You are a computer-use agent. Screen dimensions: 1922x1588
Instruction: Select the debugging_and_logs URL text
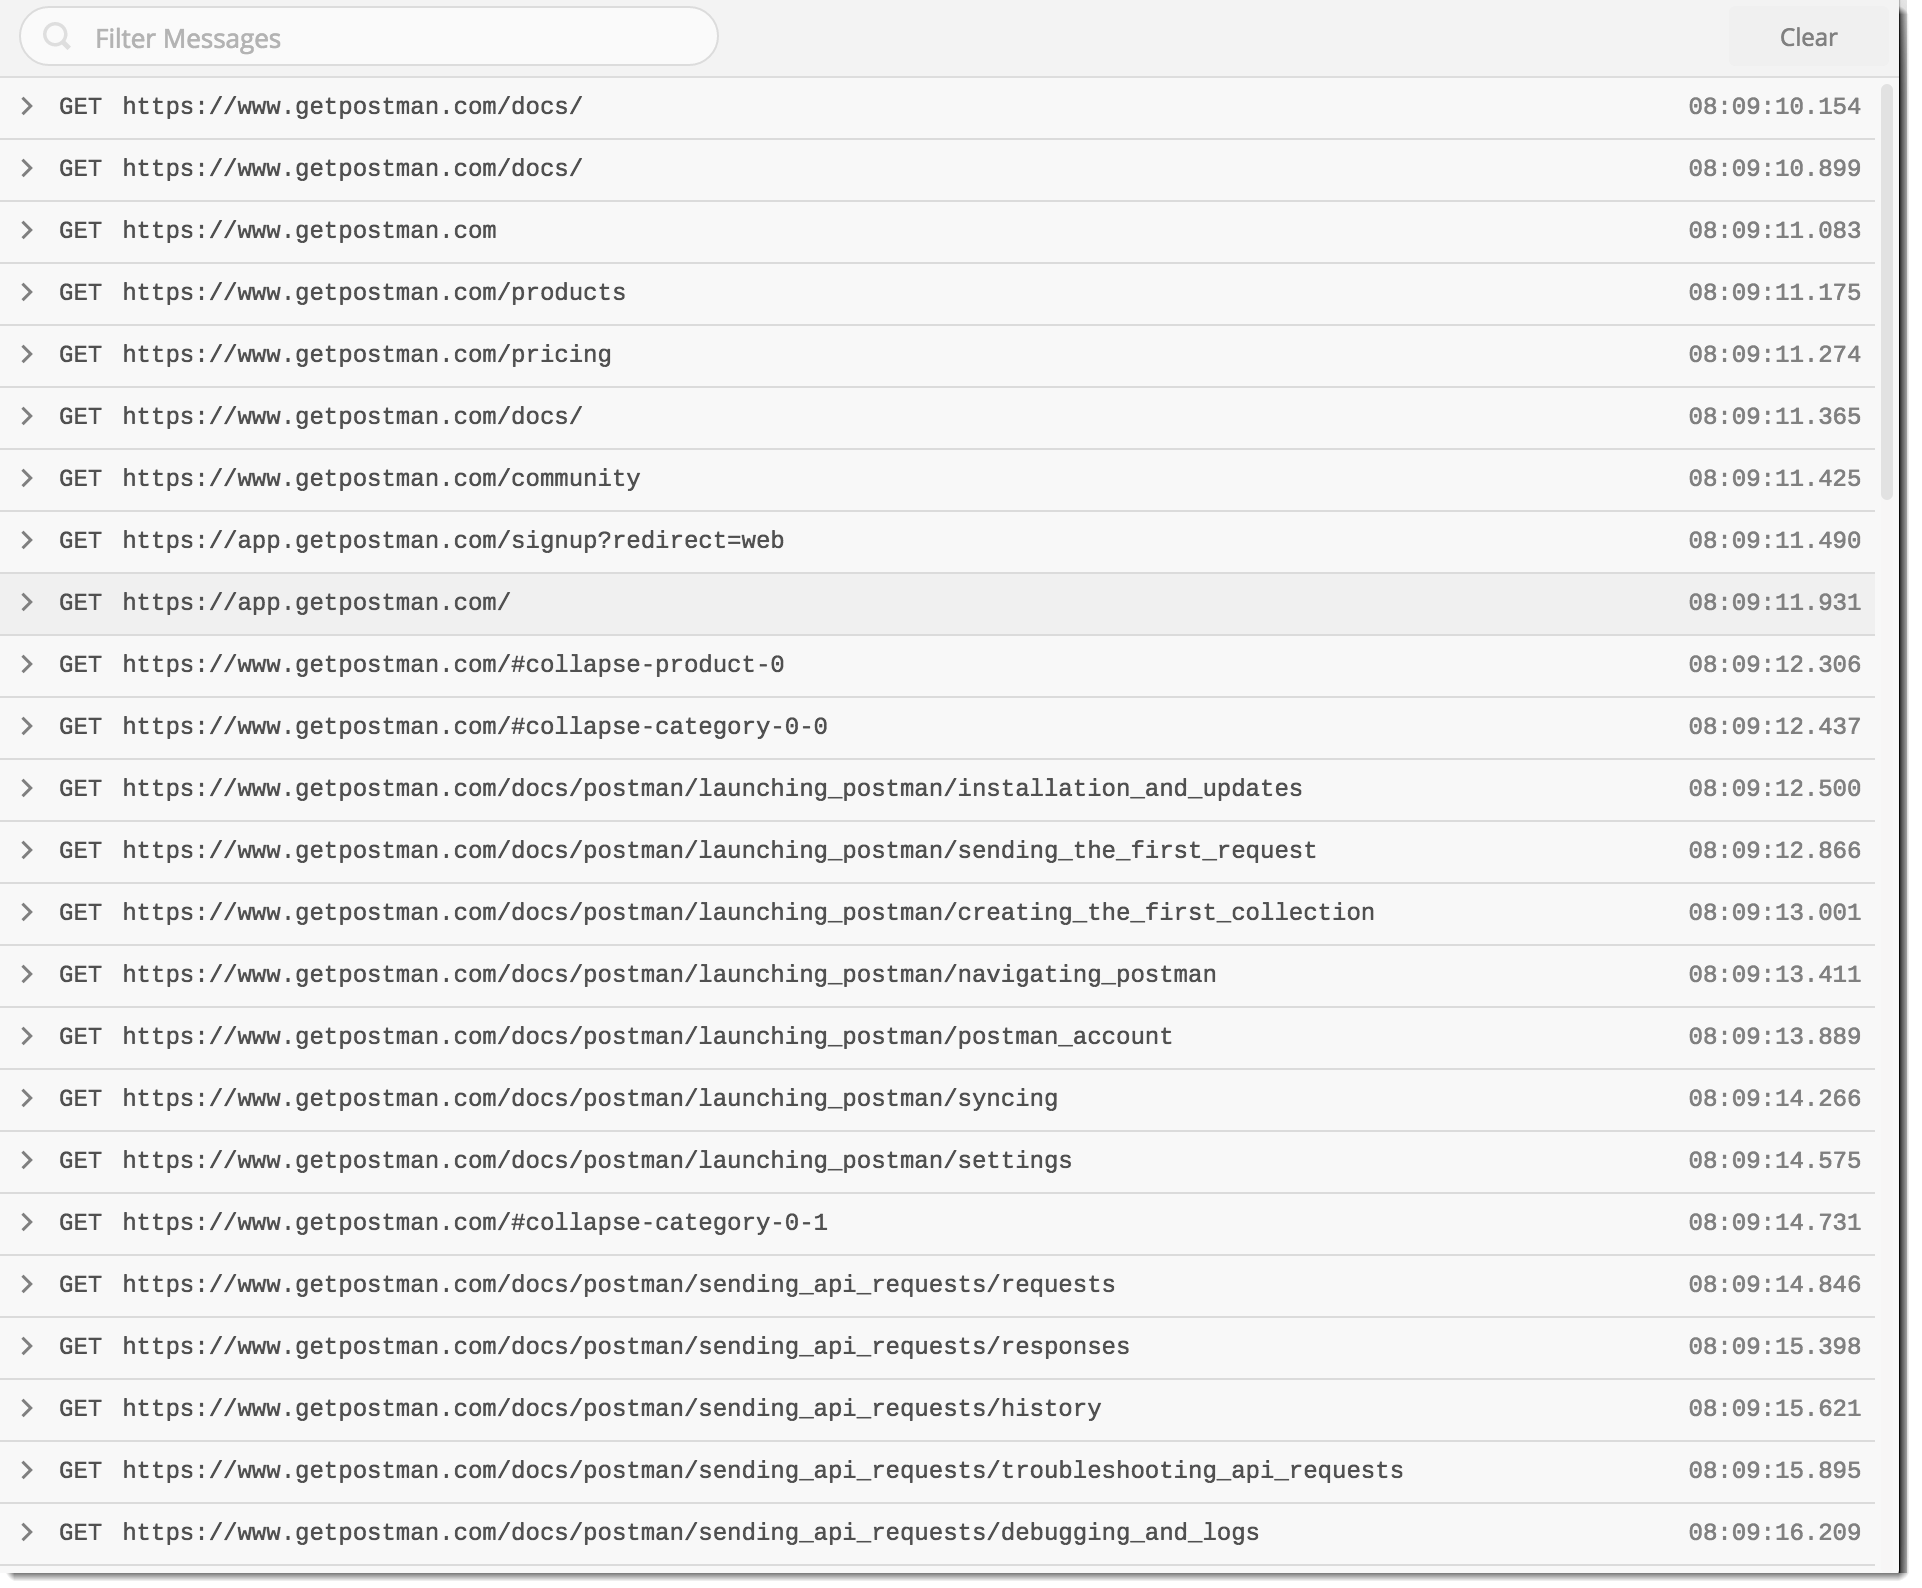pos(690,1532)
